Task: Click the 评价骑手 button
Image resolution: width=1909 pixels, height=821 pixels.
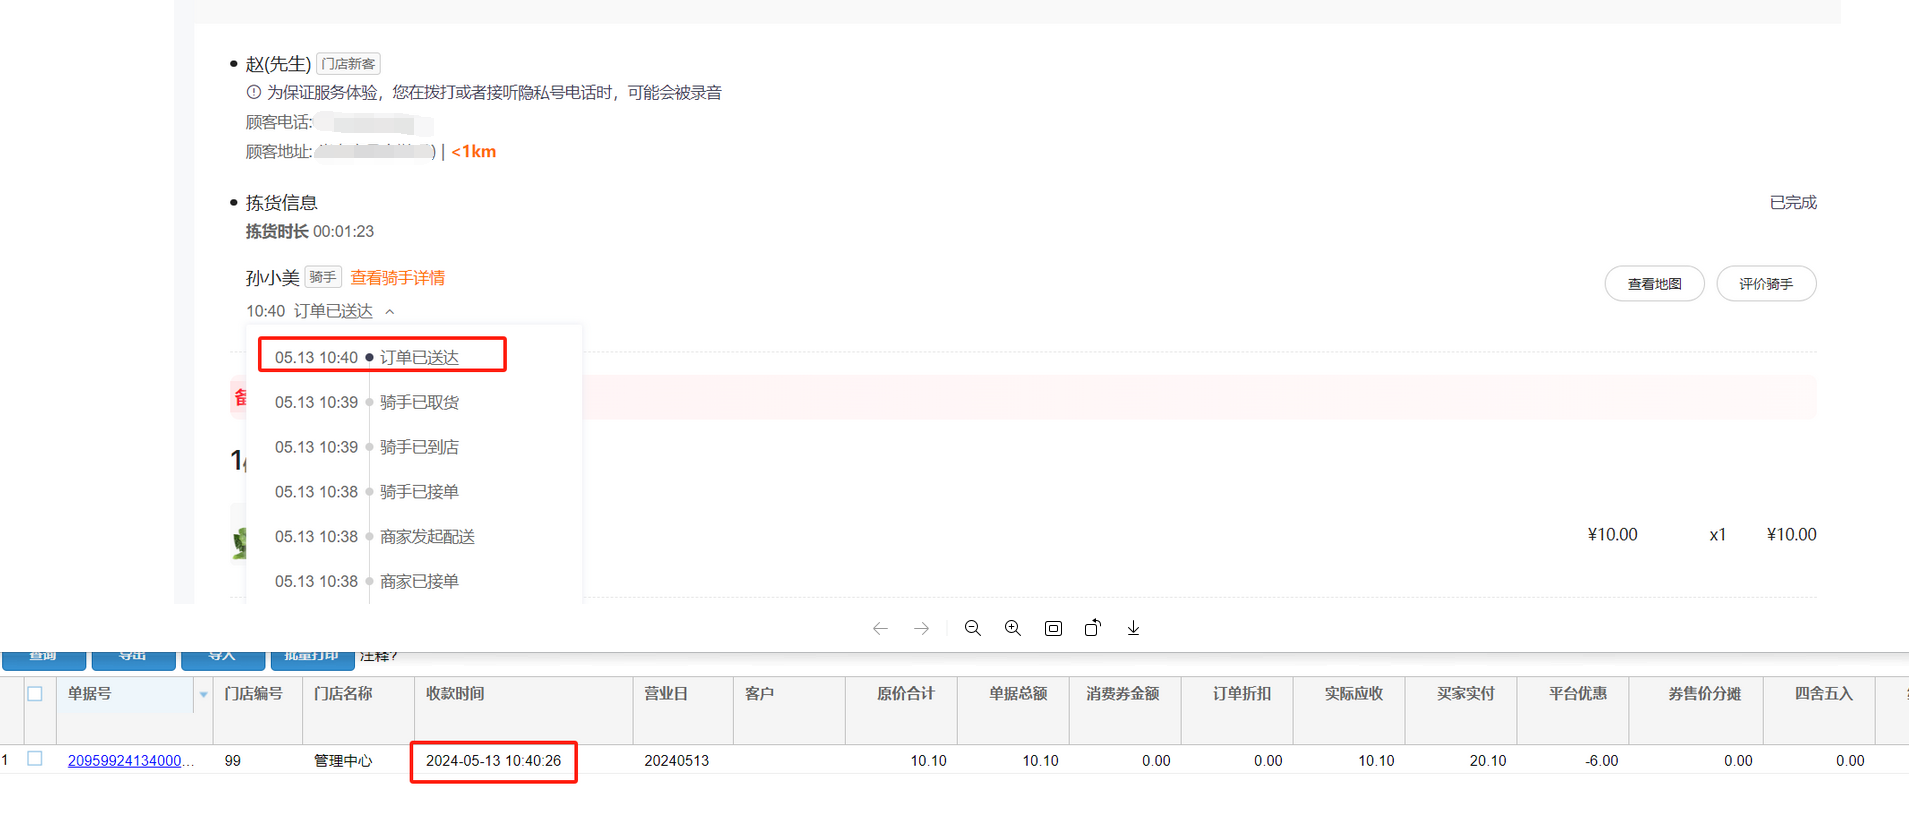Action: (1766, 284)
